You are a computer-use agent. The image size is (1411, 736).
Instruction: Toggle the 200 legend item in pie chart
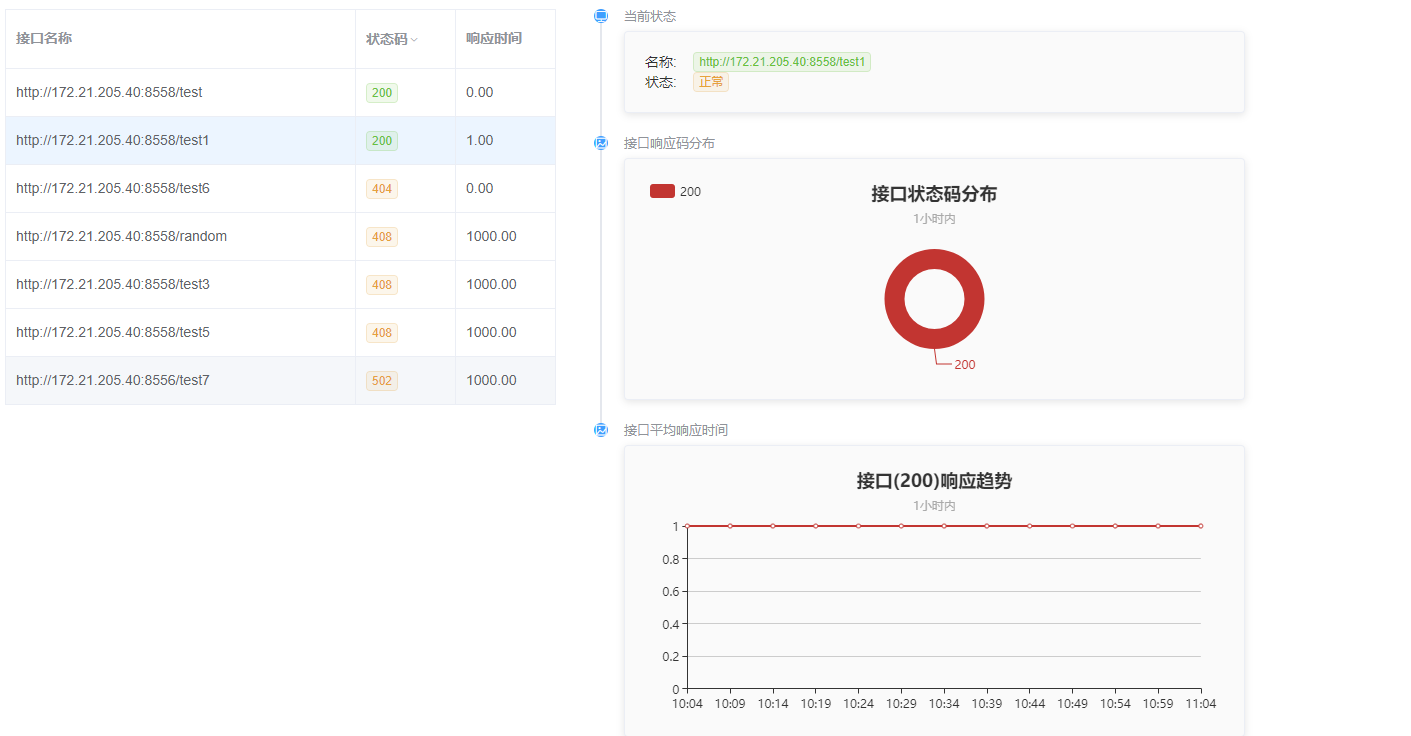676,191
